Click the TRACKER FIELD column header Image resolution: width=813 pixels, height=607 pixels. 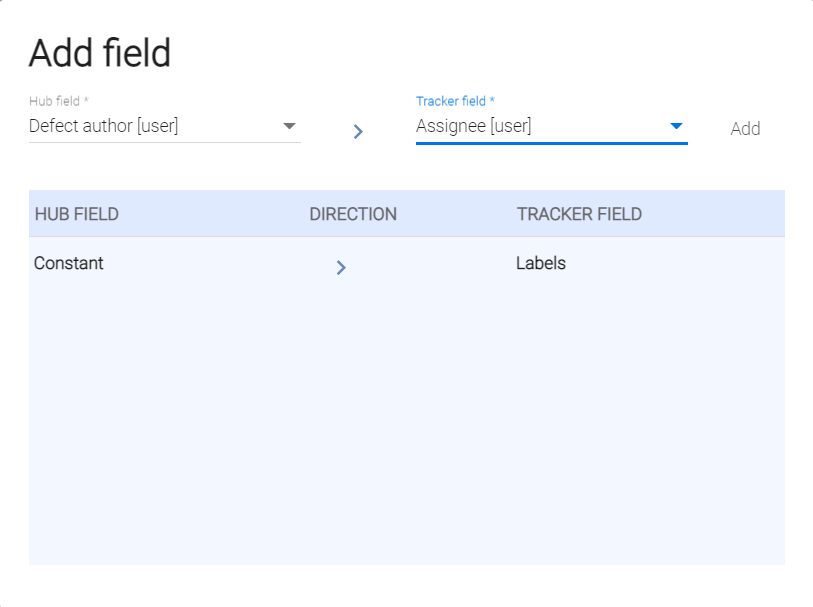579,214
